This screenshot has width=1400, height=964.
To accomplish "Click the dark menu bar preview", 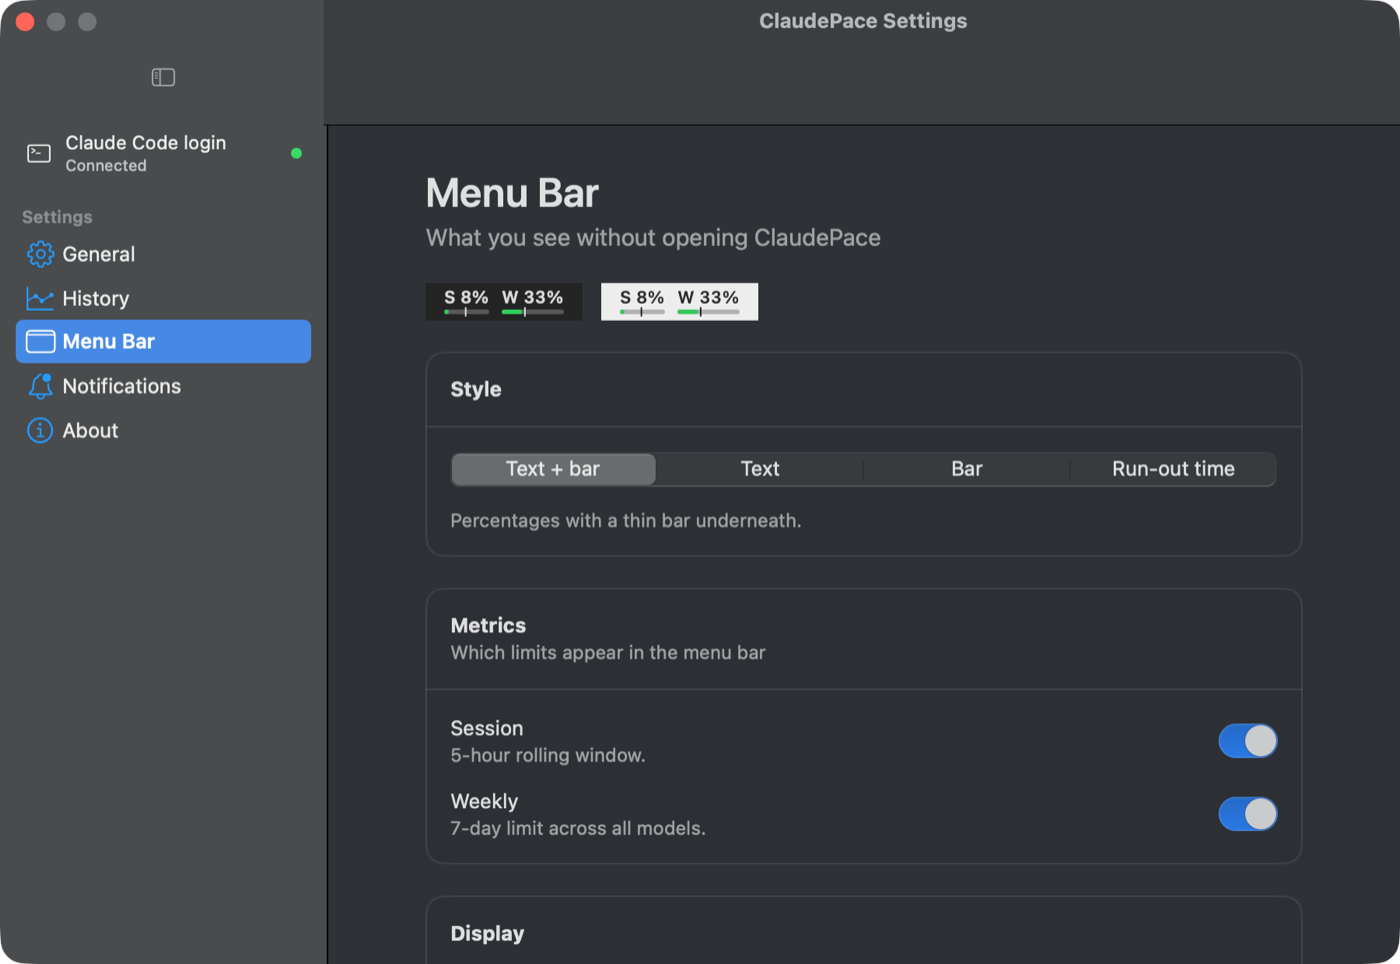I will tap(504, 301).
